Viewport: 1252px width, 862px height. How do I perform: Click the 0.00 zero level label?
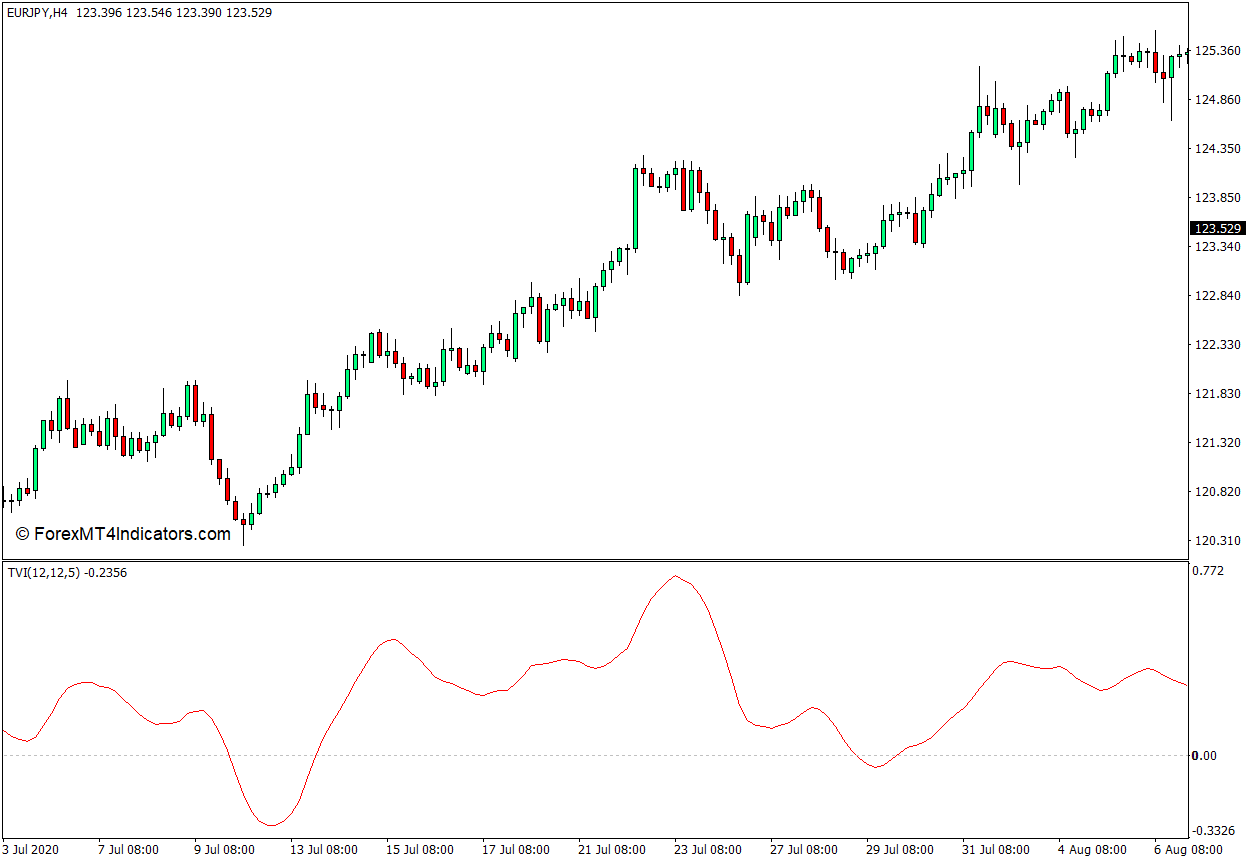[x=1205, y=755]
